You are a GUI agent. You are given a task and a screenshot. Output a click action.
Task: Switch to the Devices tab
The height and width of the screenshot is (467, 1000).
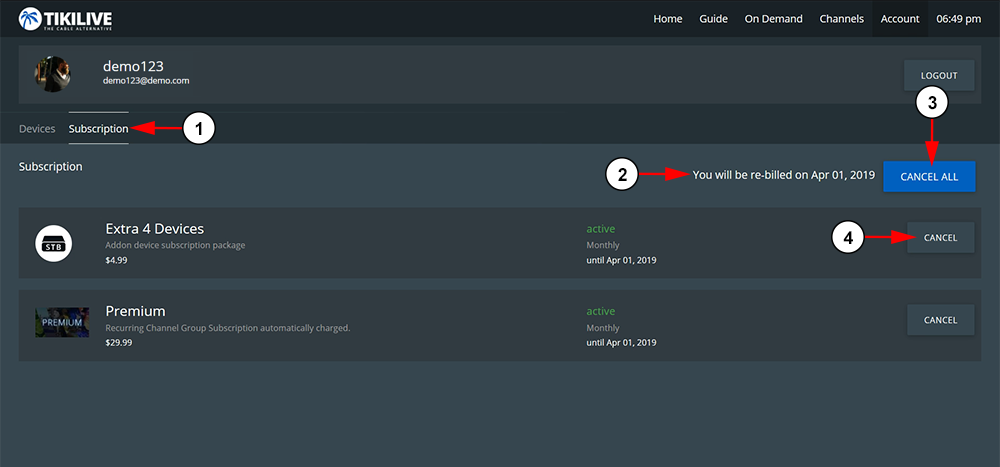[37, 129]
